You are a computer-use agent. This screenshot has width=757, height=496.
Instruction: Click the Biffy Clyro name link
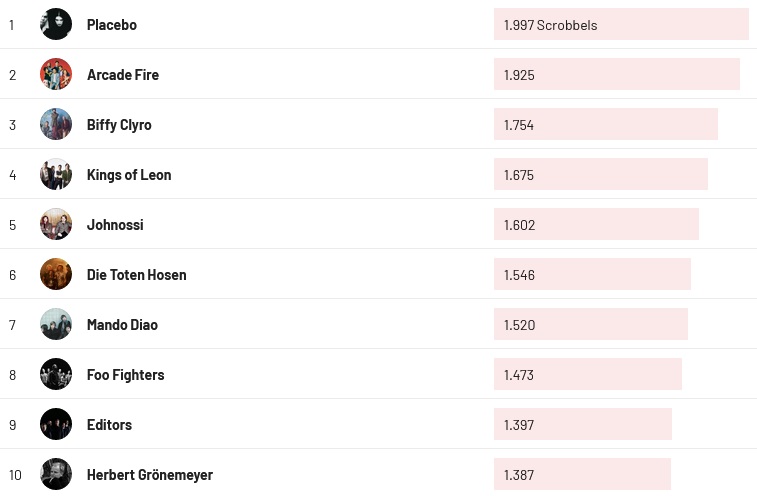tap(119, 125)
